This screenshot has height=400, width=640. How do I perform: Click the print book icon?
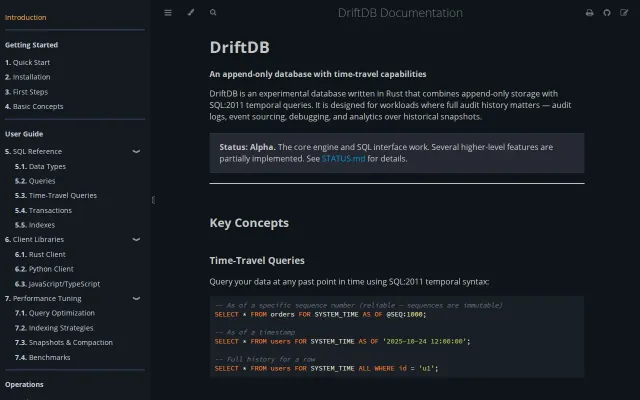(589, 13)
